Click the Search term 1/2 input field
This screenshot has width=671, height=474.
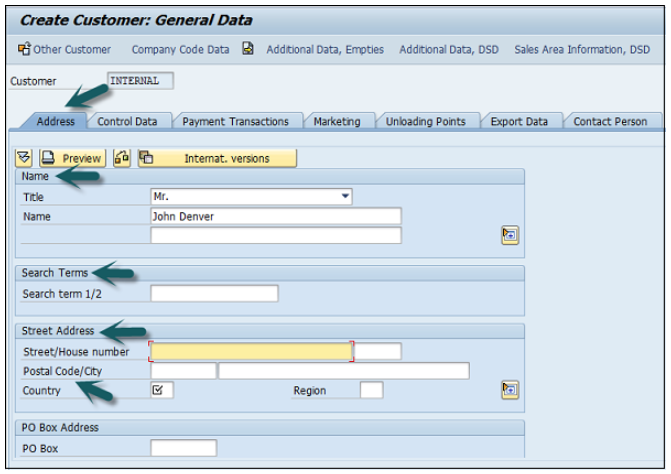pos(214,294)
